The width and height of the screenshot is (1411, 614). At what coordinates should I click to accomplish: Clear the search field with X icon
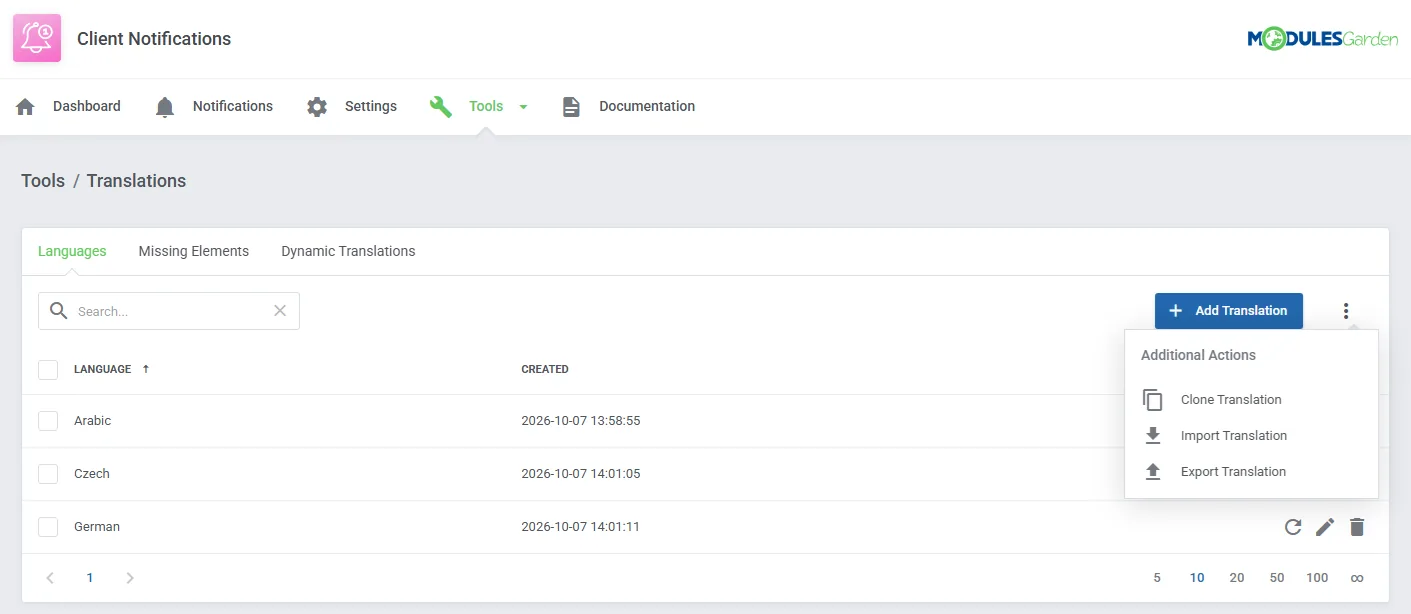tap(280, 311)
